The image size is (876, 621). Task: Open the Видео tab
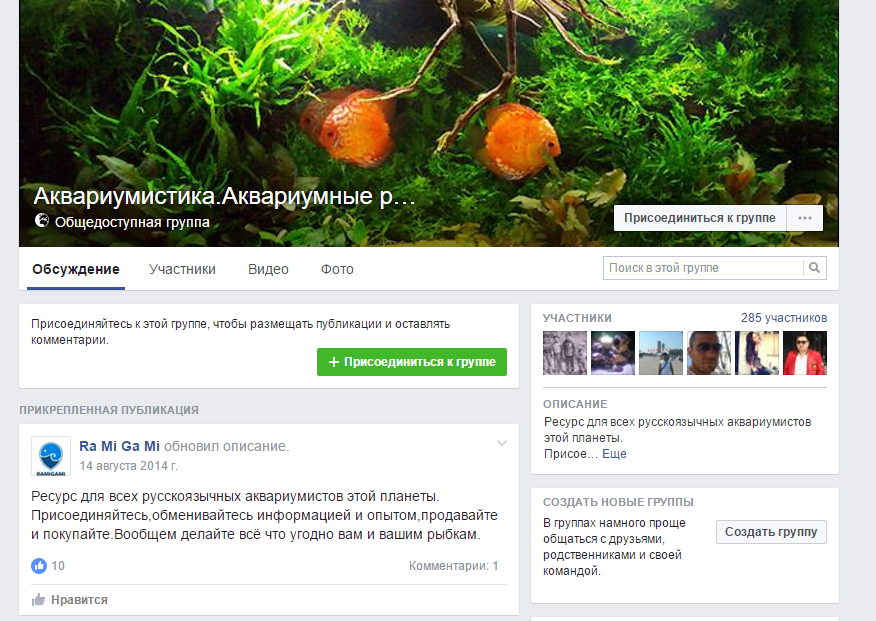(268, 269)
